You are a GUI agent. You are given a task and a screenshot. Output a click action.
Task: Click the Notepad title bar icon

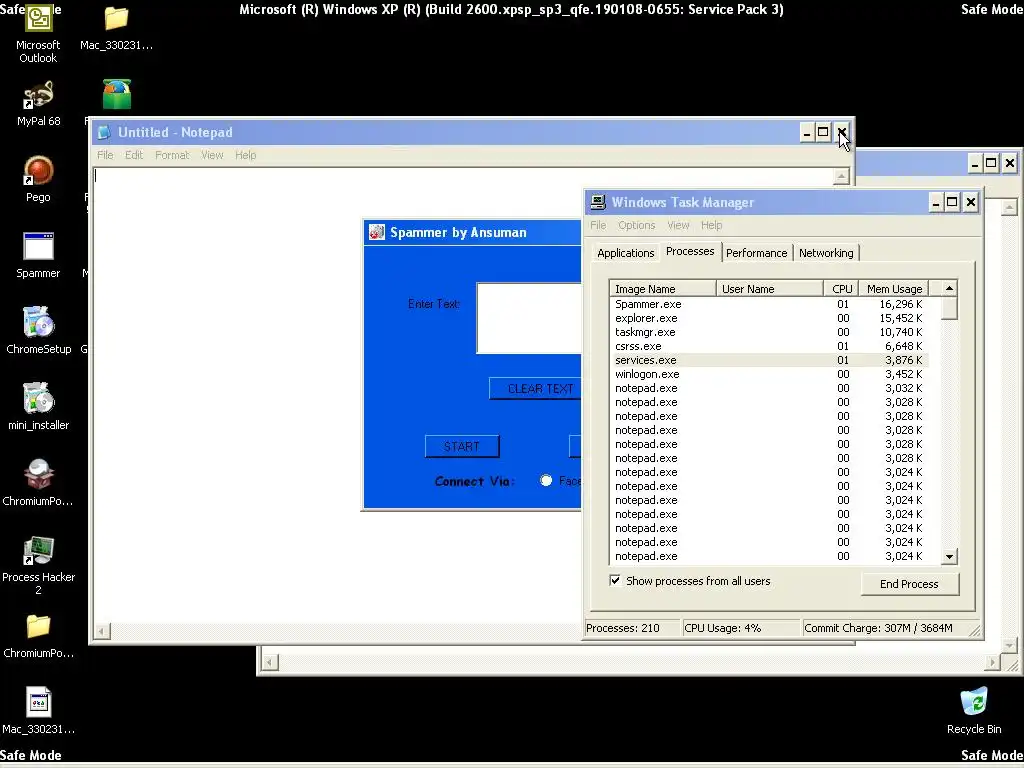coord(104,133)
